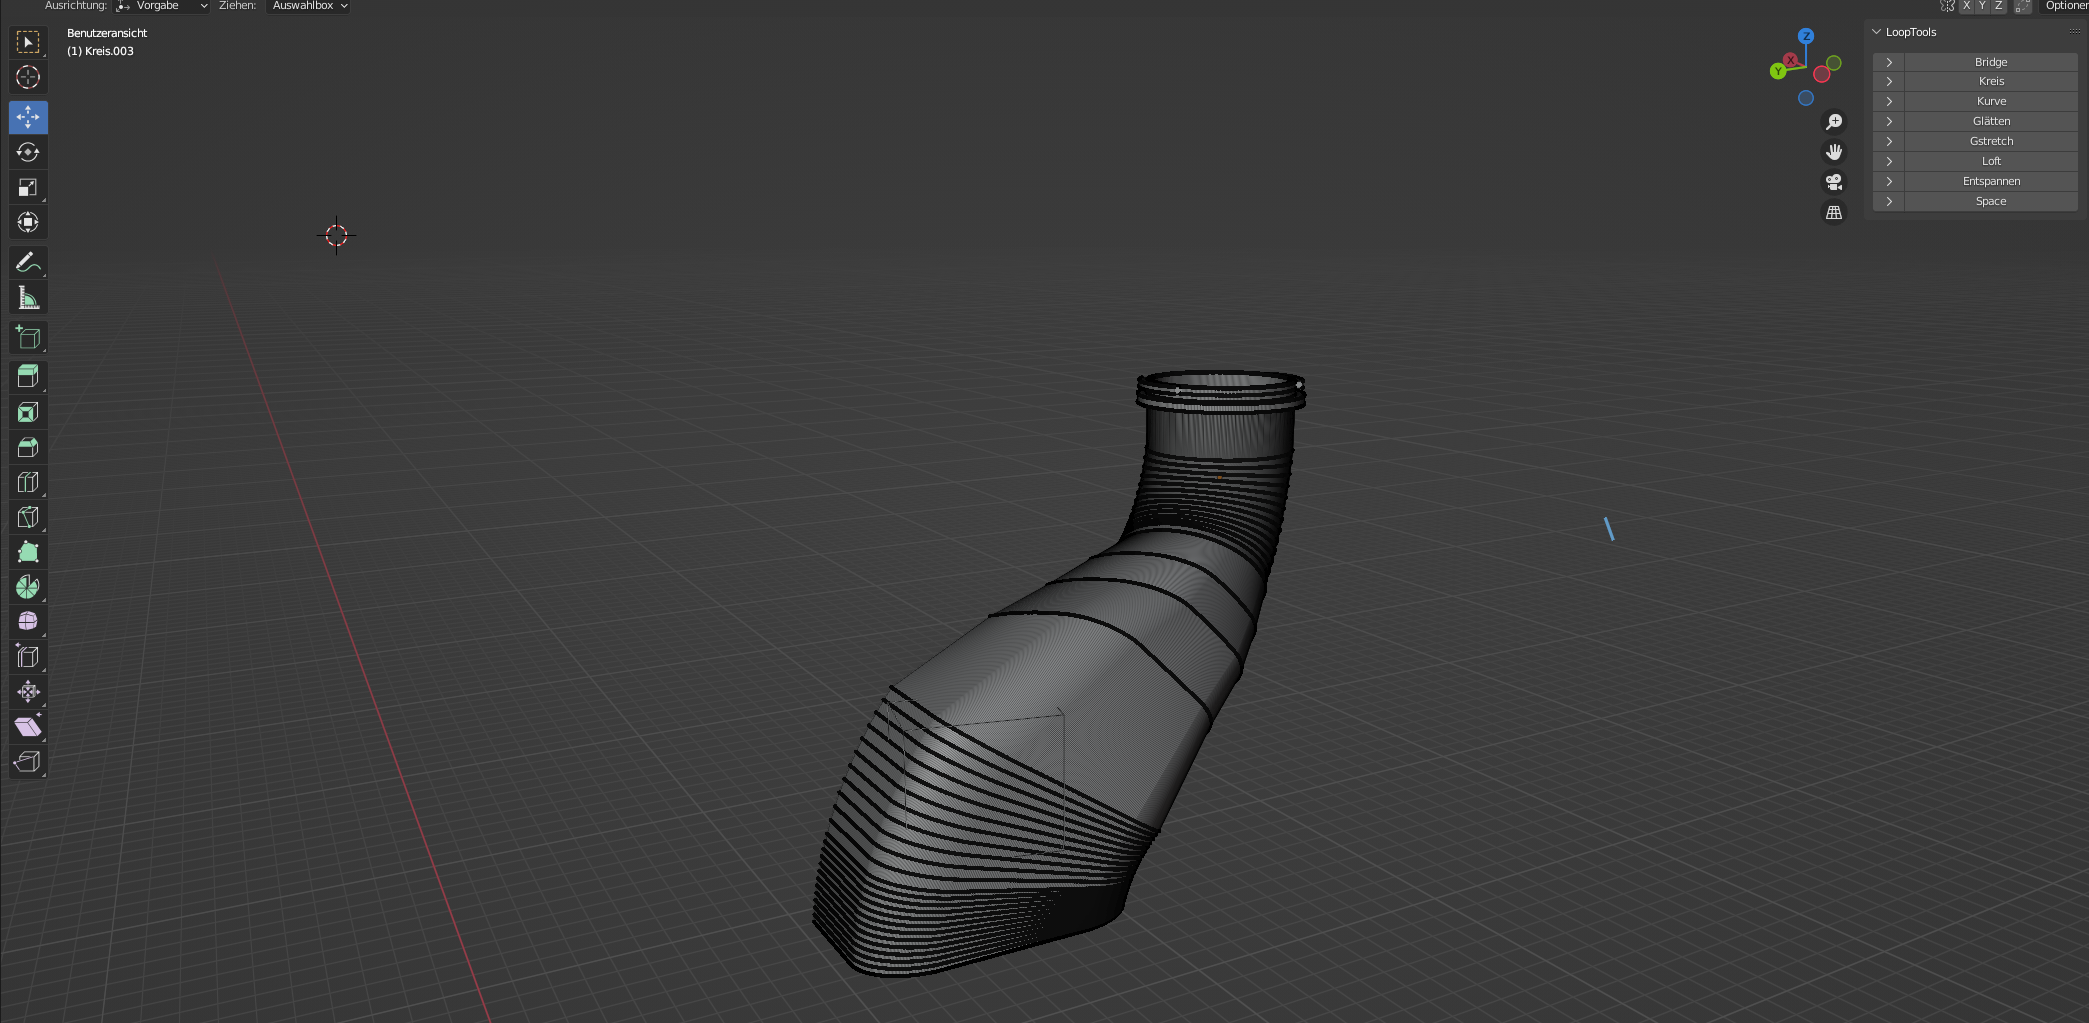Expand the Bridge options arrow
The width and height of the screenshot is (2089, 1023).
pyautogui.click(x=1889, y=62)
